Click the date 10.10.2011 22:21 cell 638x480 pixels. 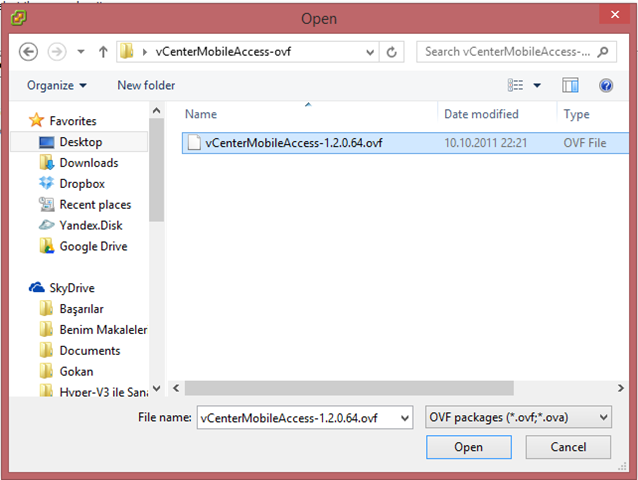[485, 143]
